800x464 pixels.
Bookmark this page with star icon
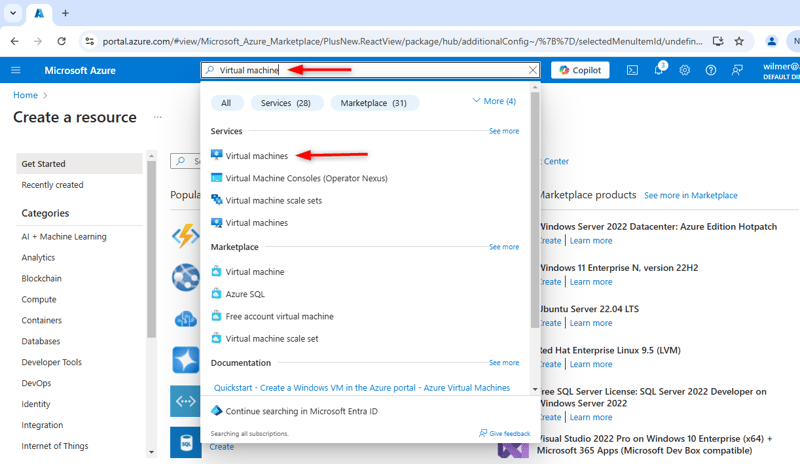[739, 41]
